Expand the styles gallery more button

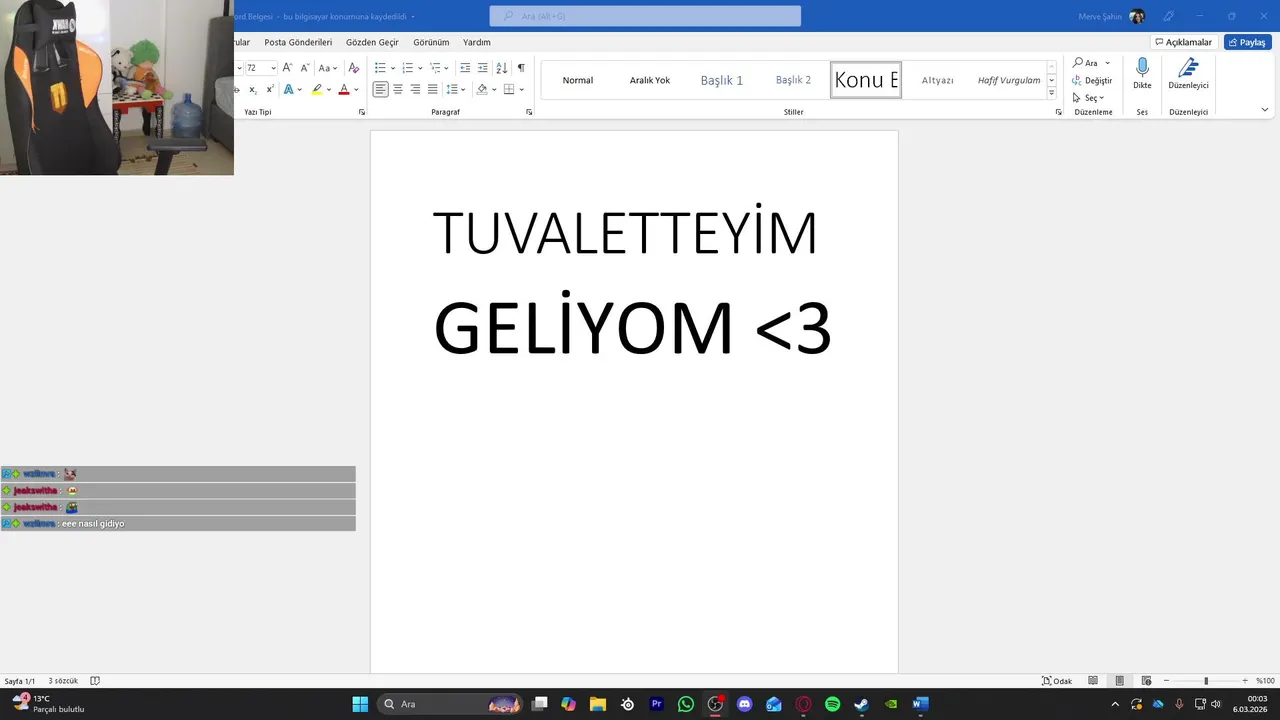click(x=1051, y=93)
